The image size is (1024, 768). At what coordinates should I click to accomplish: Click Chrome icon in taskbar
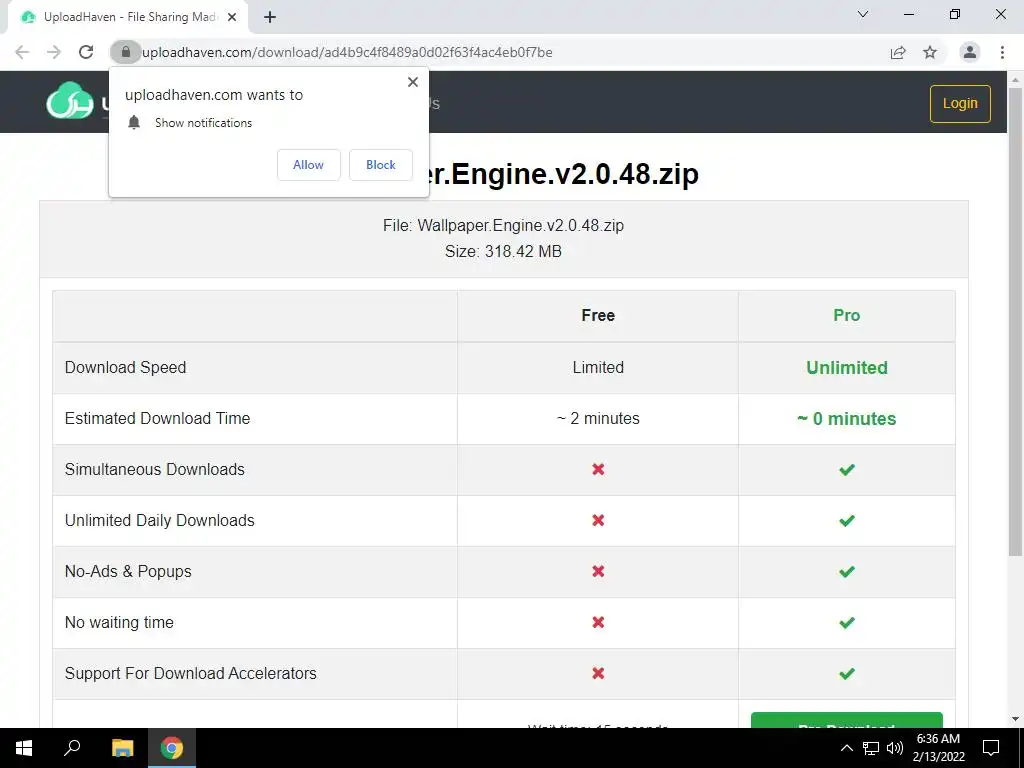point(172,748)
